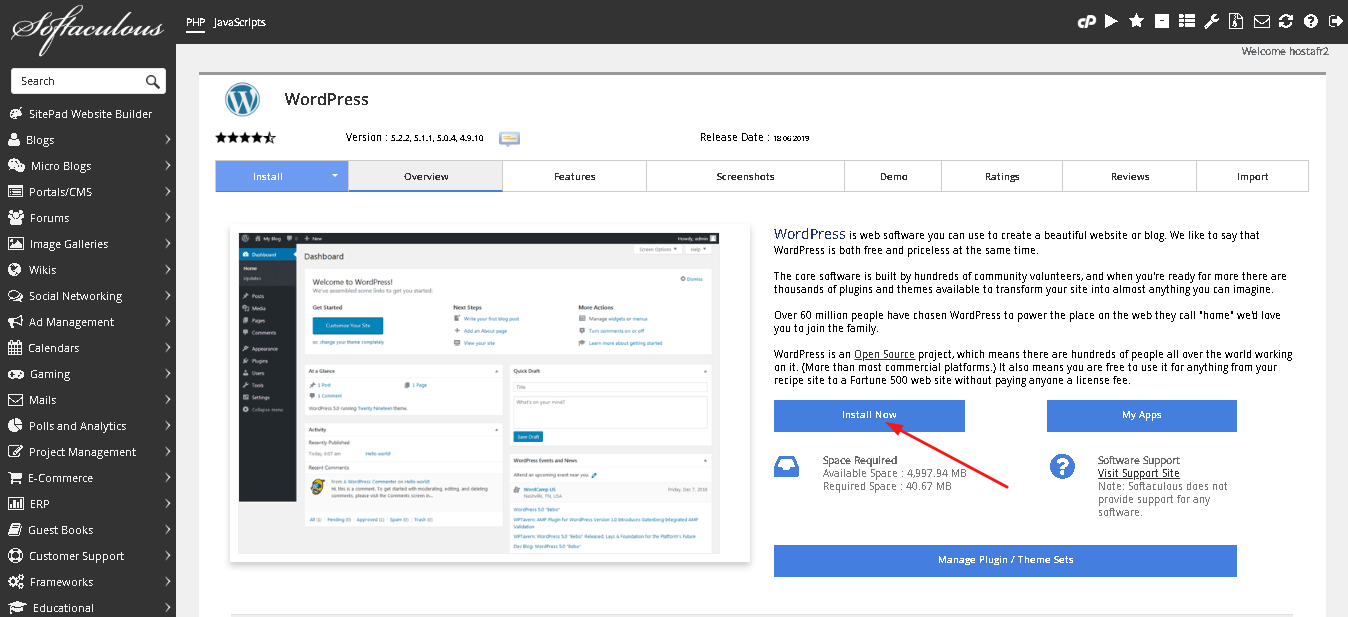Log out using the exit arrow icon

tap(1335, 21)
